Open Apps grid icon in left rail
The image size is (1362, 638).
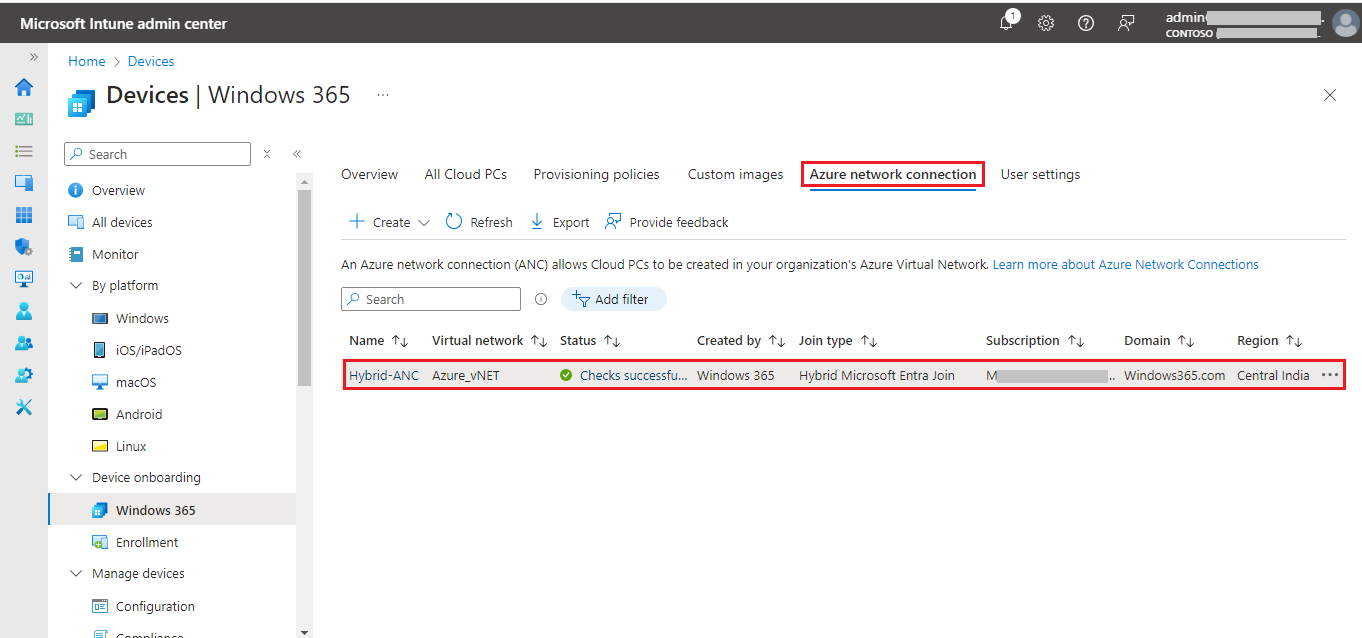[23, 215]
